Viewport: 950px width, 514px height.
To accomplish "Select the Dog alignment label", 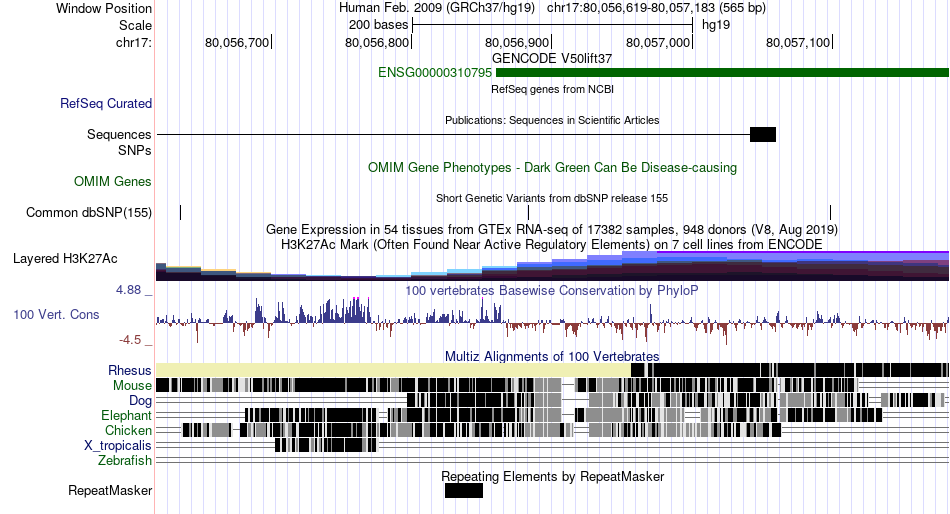I will [x=141, y=401].
